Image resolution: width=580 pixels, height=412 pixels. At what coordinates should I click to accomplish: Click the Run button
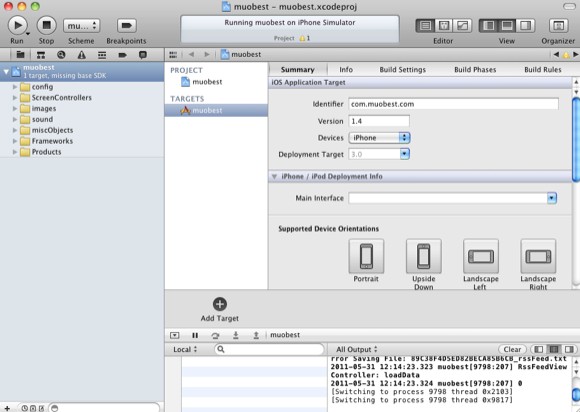(17, 25)
